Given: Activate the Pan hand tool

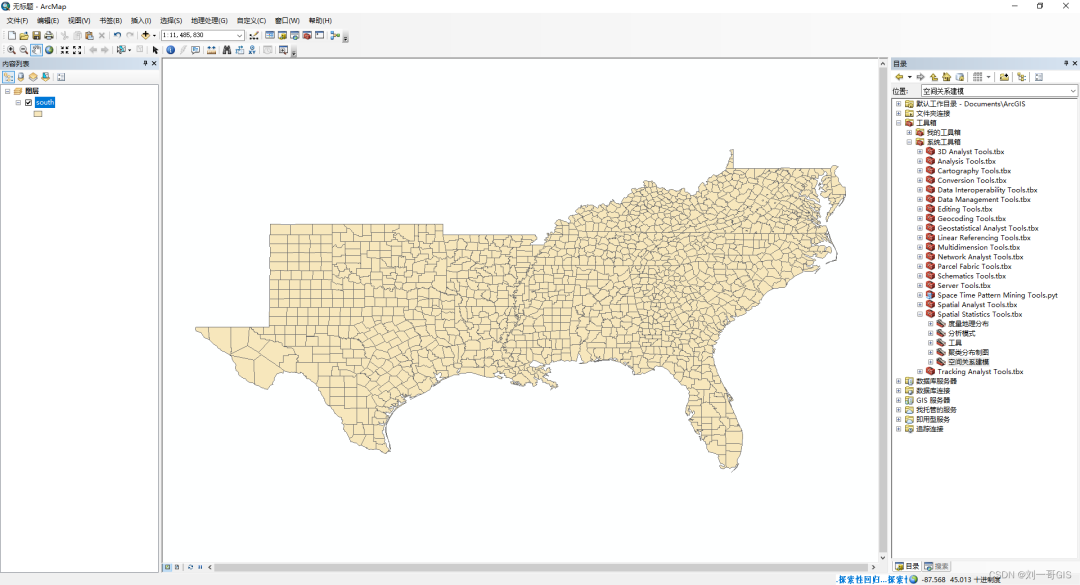Looking at the screenshot, I should tap(37, 50).
